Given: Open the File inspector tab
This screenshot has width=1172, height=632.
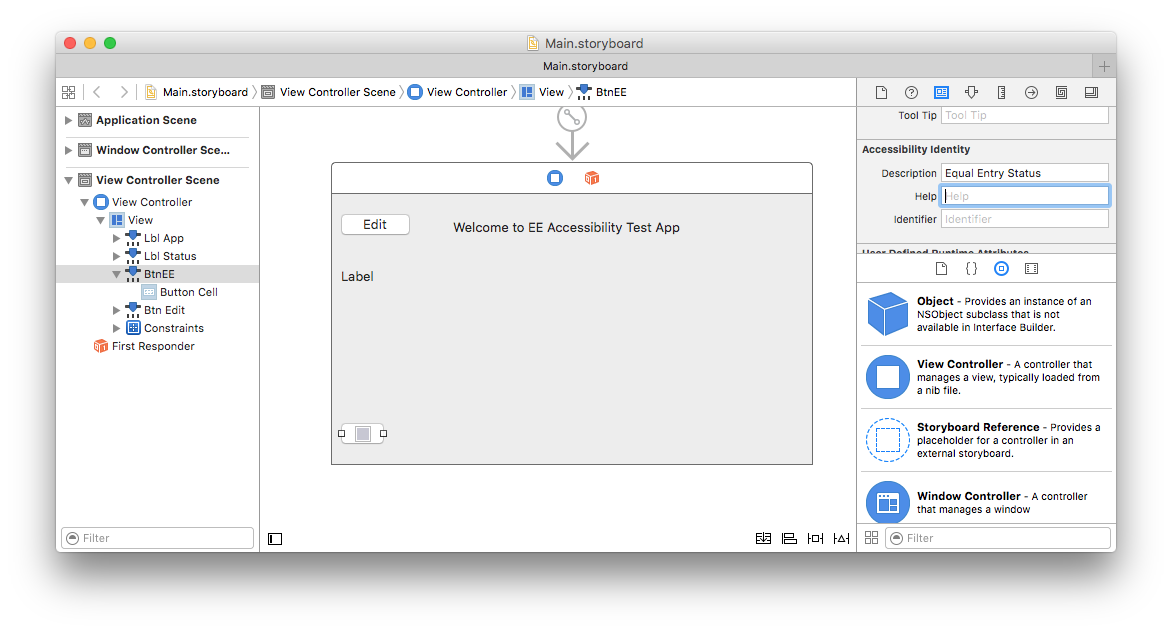Looking at the screenshot, I should [x=881, y=93].
